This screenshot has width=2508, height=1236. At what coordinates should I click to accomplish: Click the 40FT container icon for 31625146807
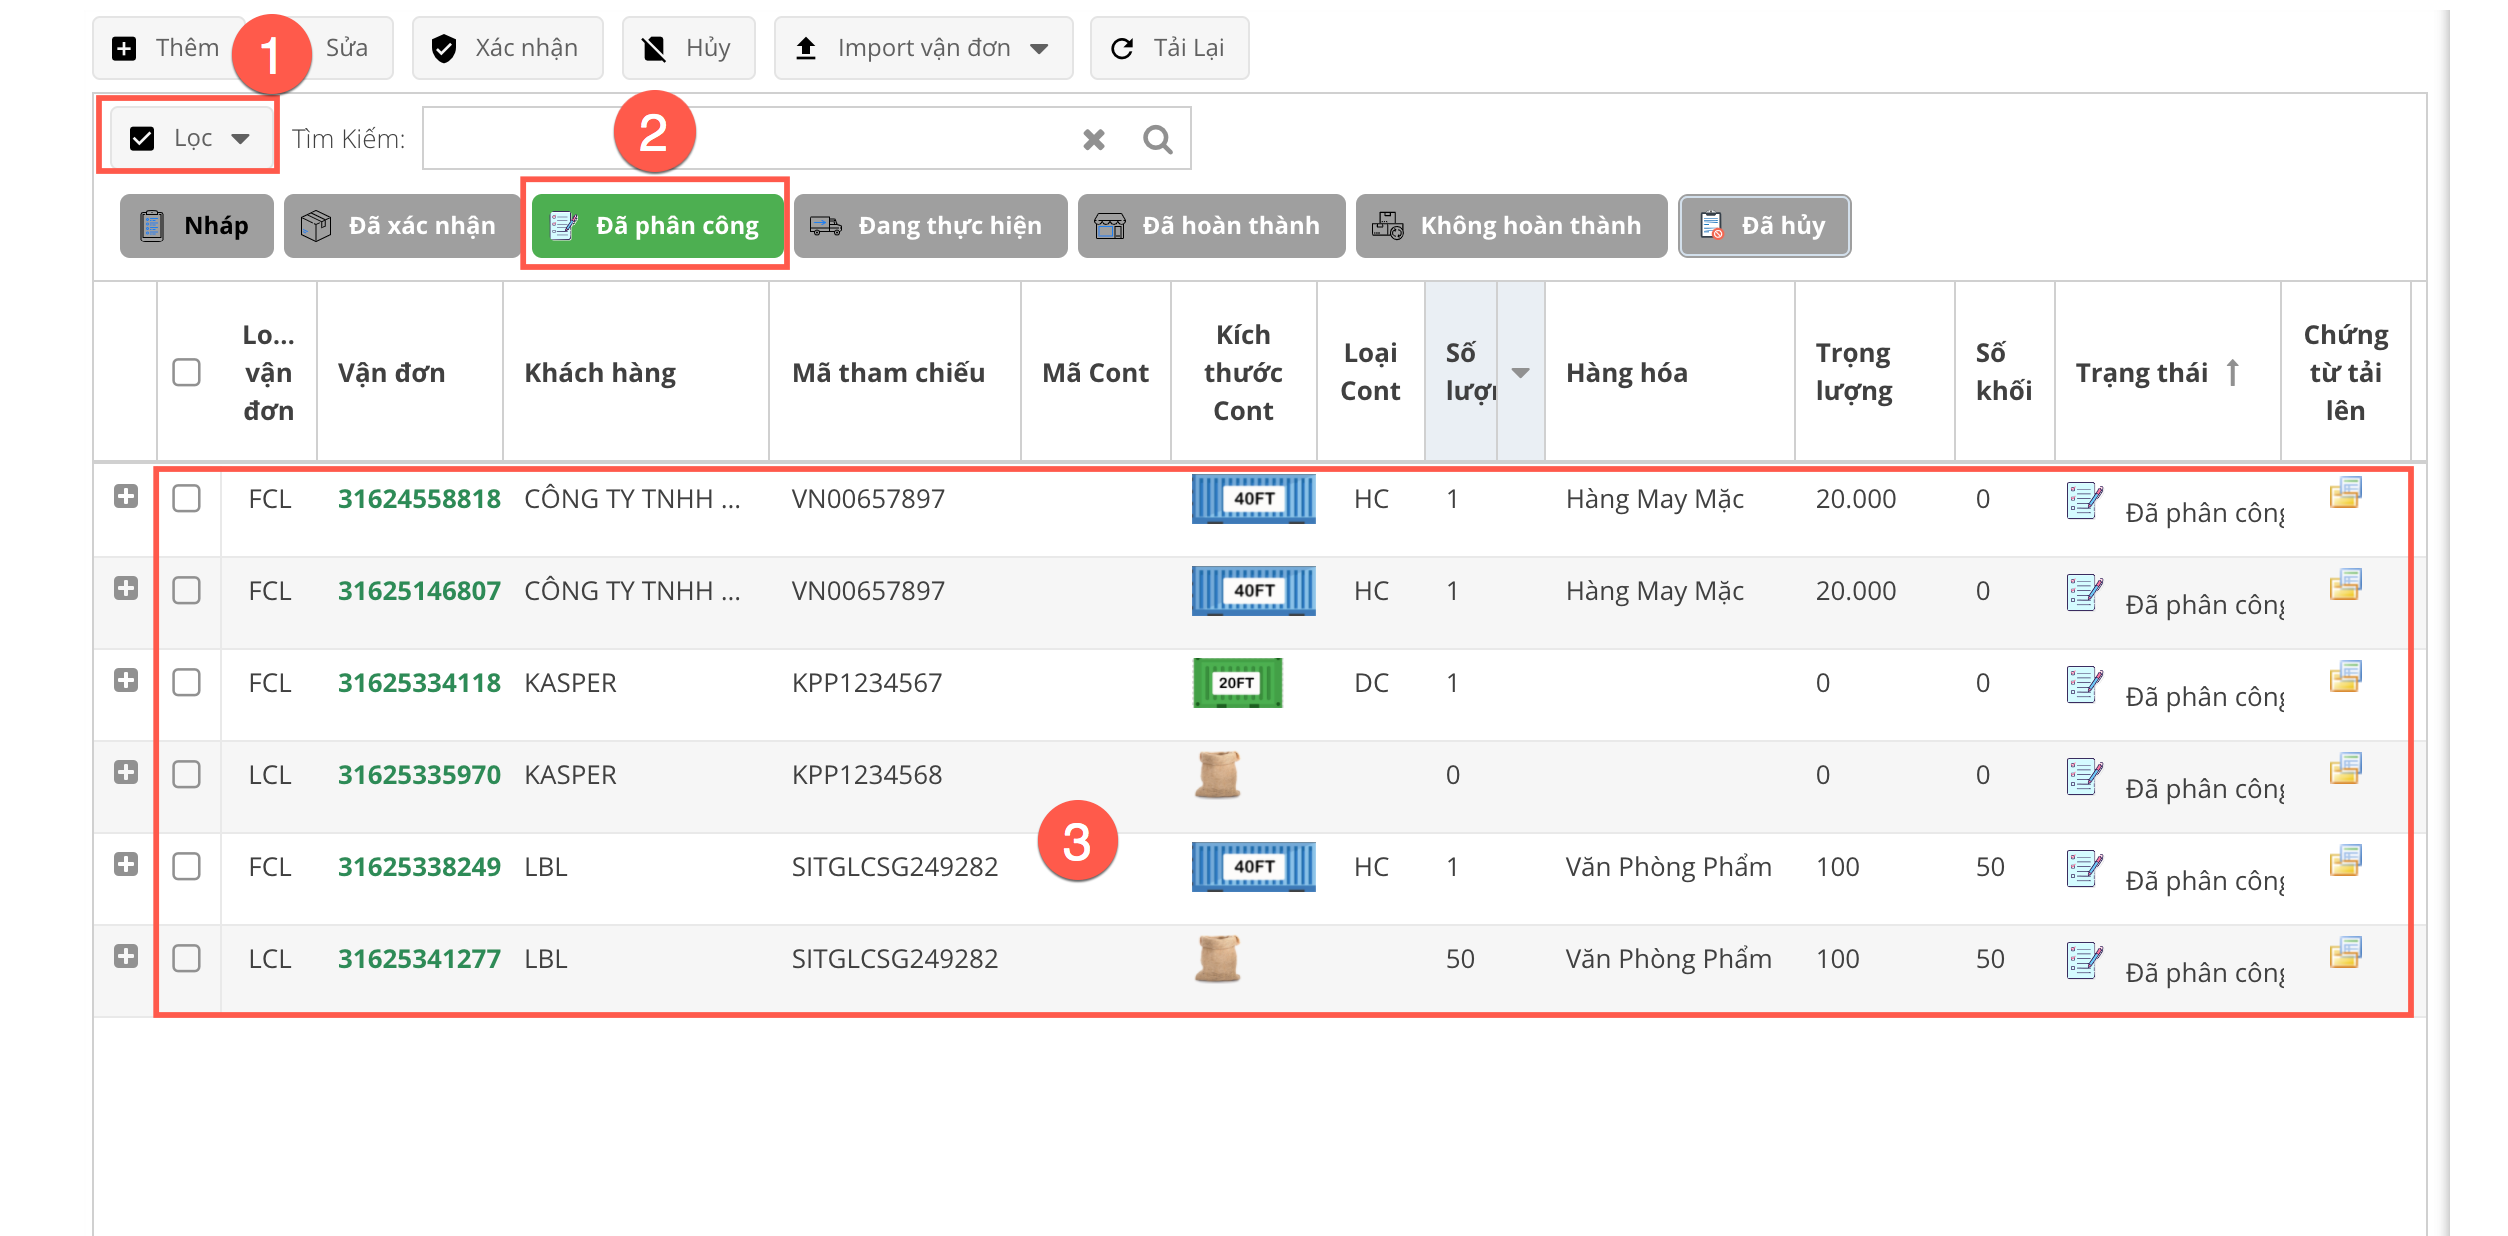1253,590
